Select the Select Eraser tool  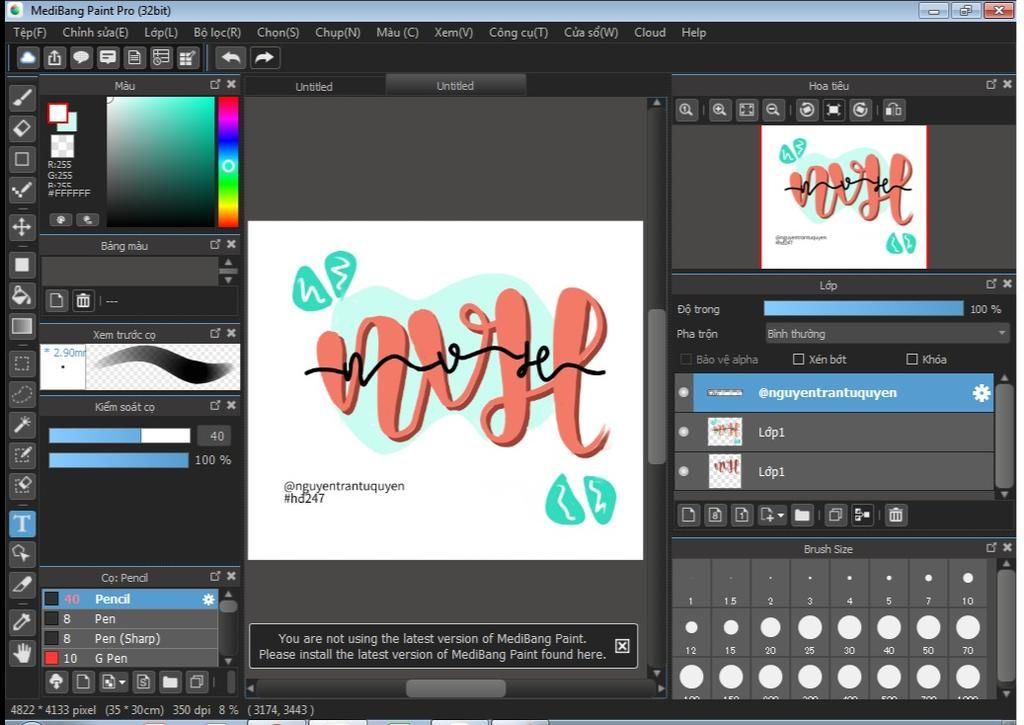(x=22, y=486)
